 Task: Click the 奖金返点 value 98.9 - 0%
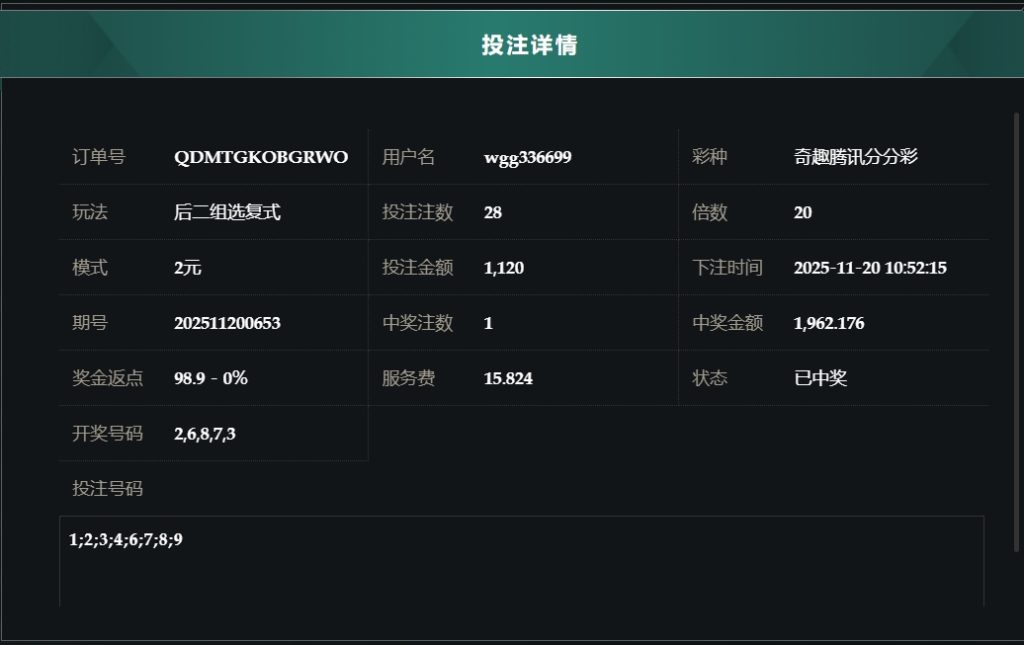coord(210,378)
